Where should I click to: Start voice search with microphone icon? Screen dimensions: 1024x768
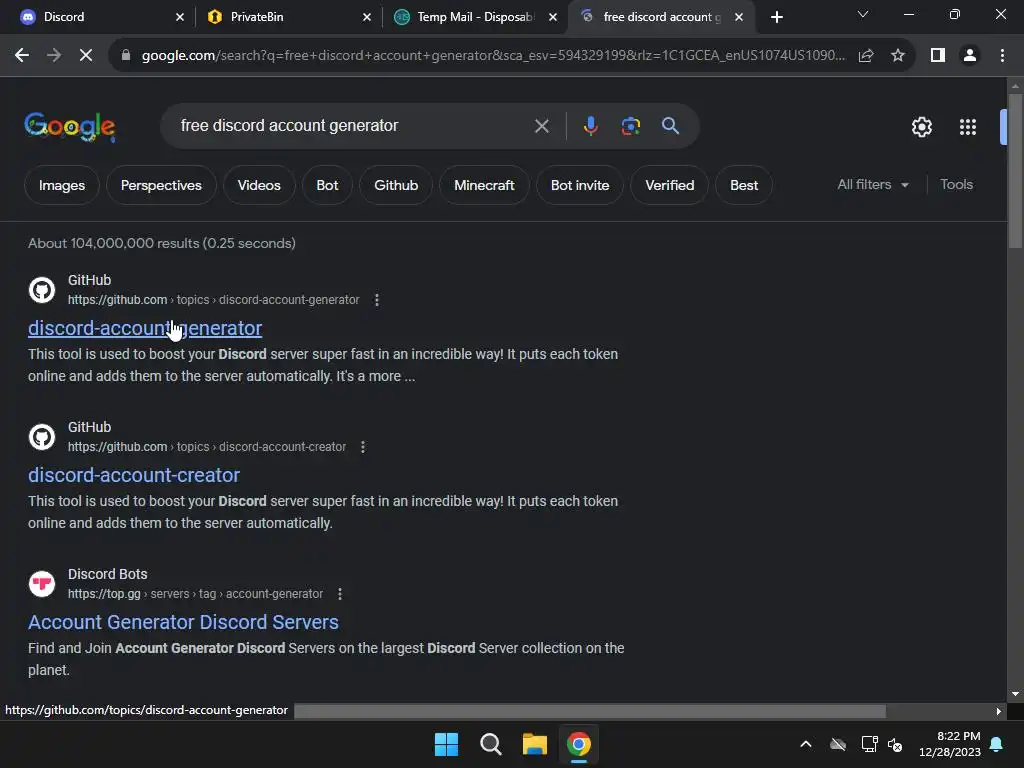point(590,125)
